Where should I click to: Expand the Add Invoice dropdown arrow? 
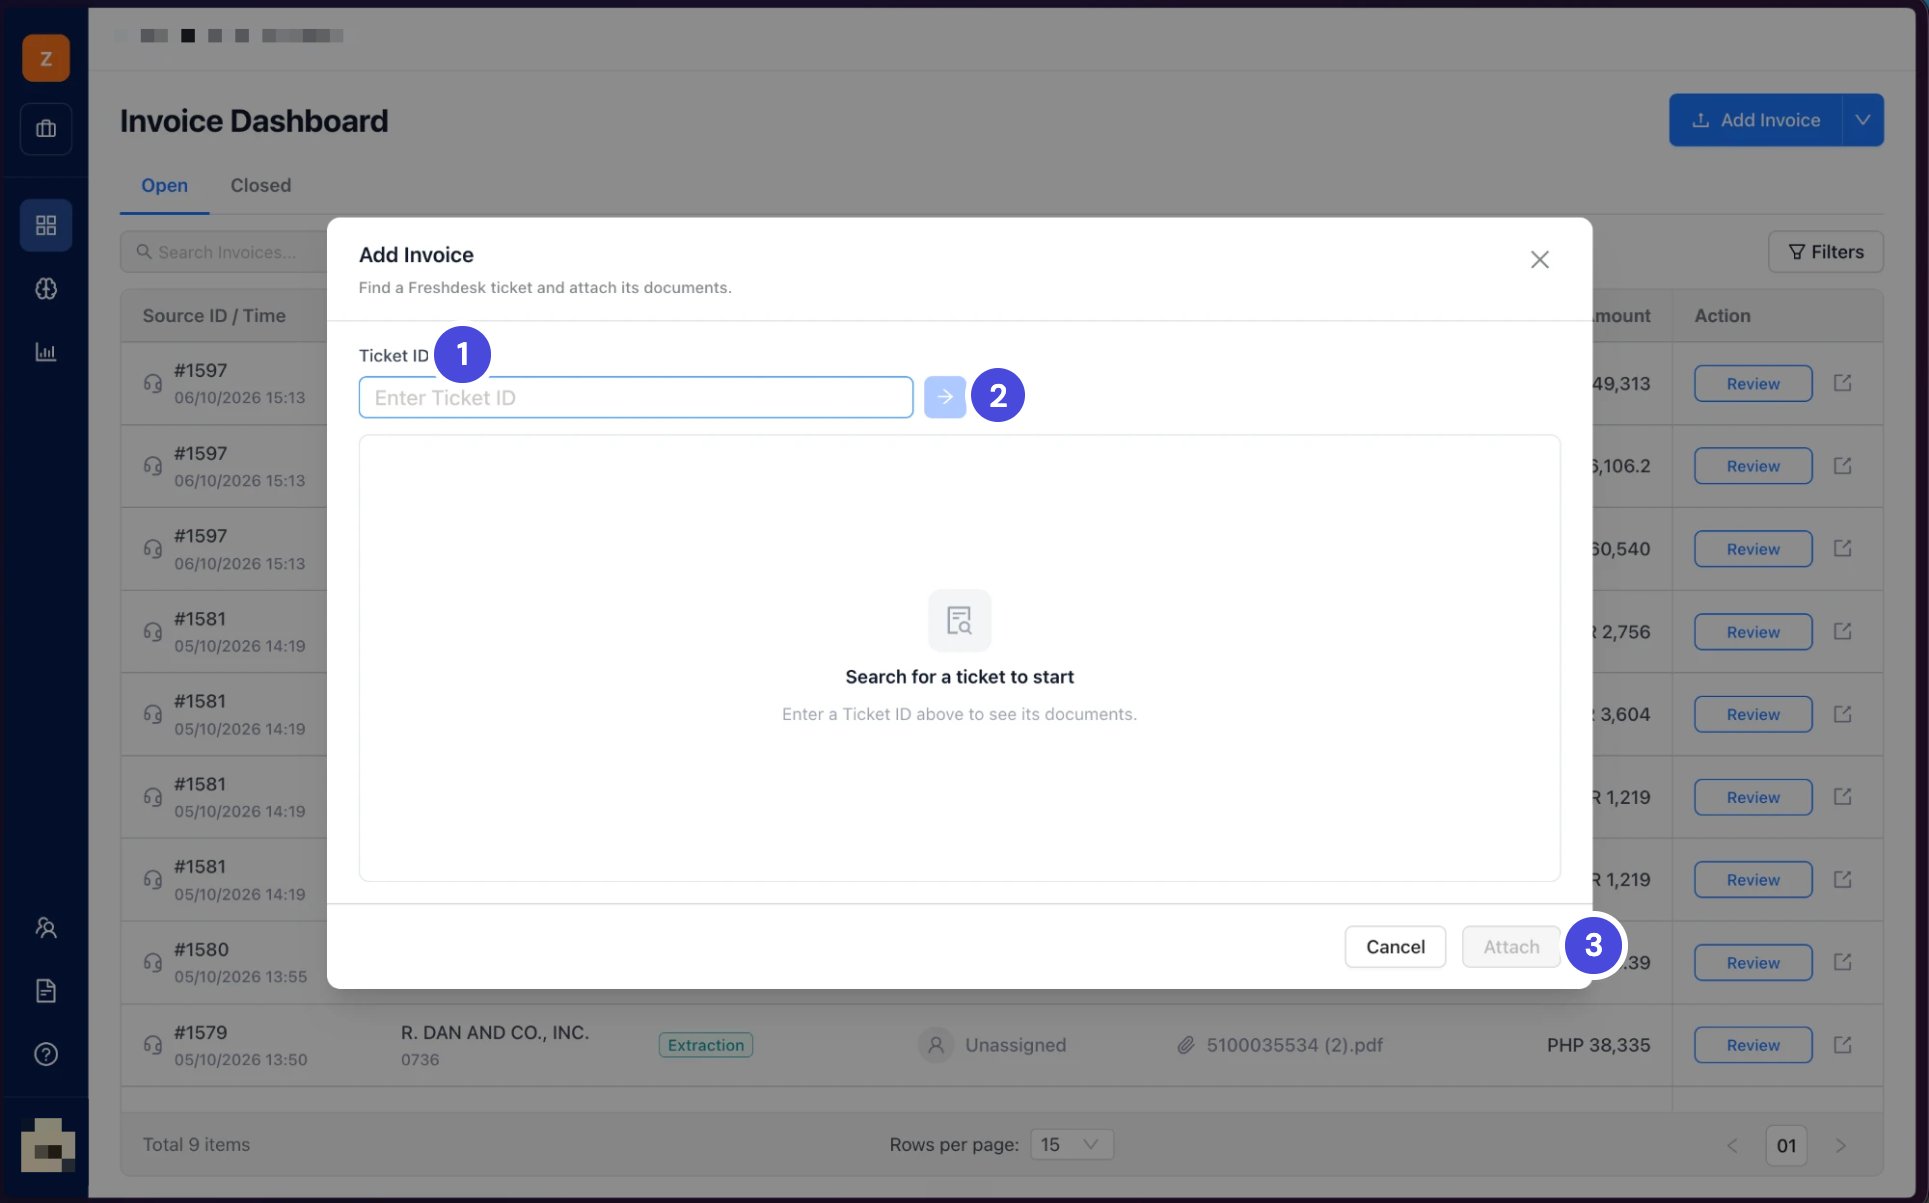pyautogui.click(x=1863, y=120)
